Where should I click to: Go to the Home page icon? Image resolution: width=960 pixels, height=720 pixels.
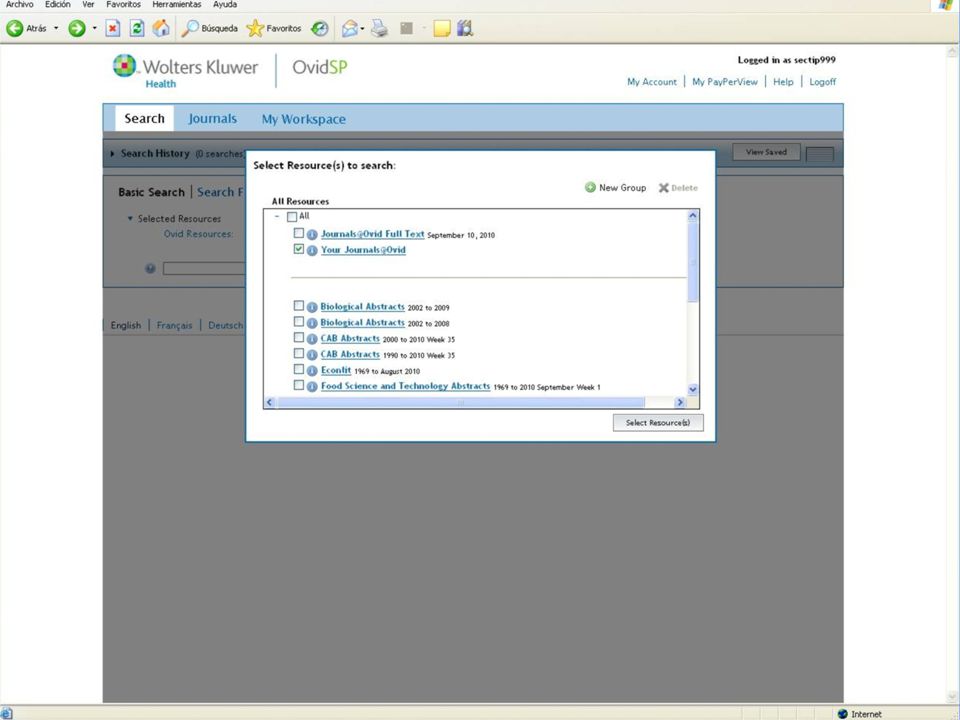[x=161, y=28]
